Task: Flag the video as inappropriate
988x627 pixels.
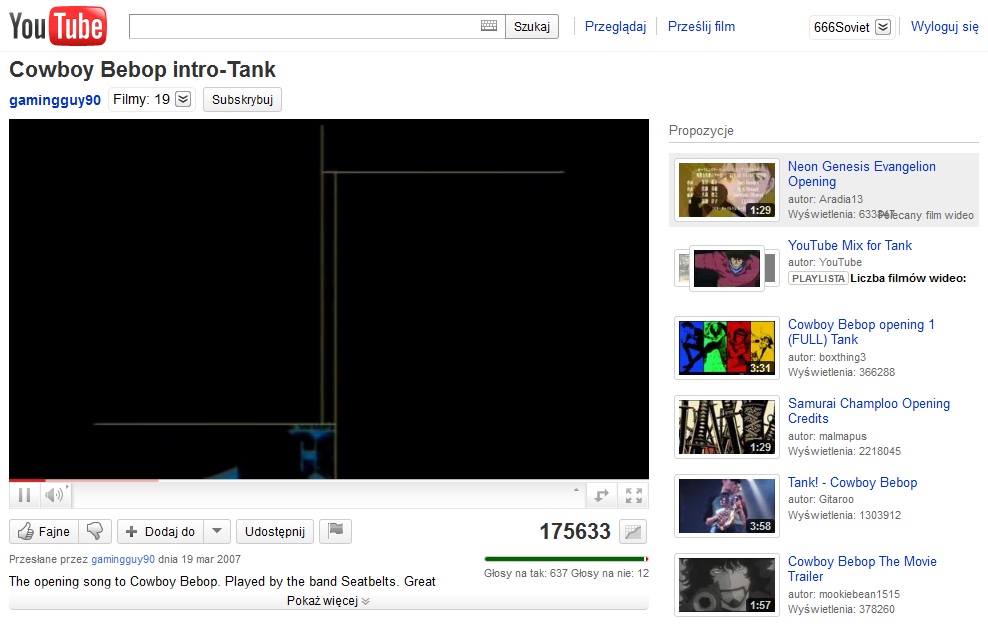Action: pos(335,532)
